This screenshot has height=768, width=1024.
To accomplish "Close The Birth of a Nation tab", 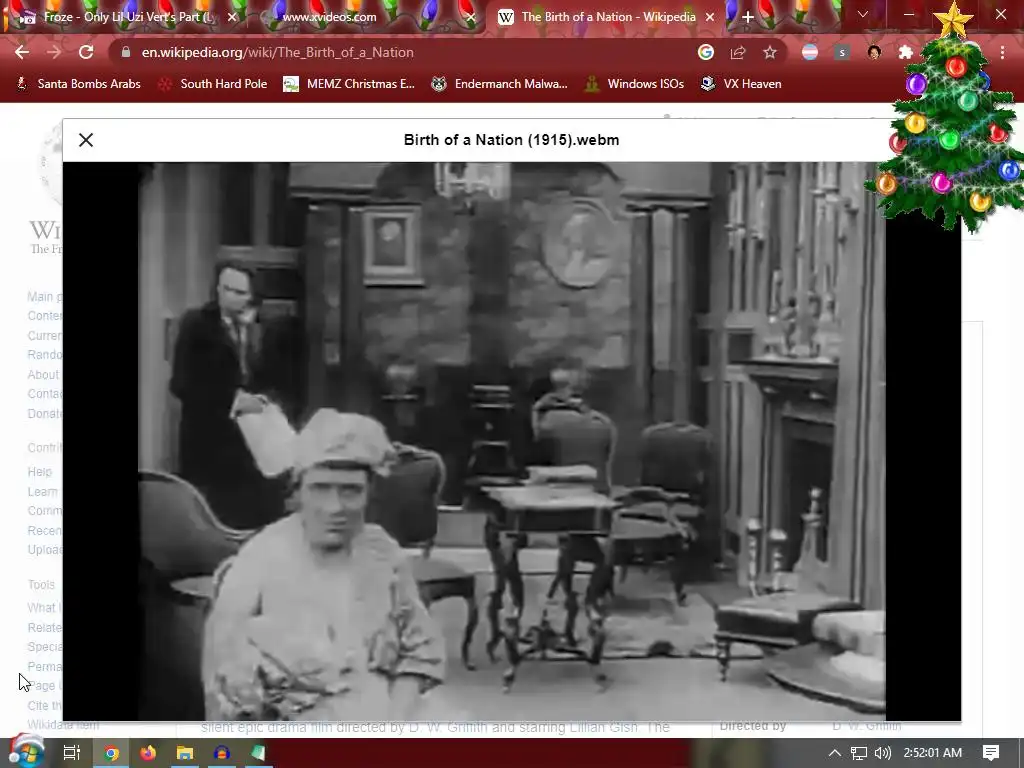I will pos(710,17).
